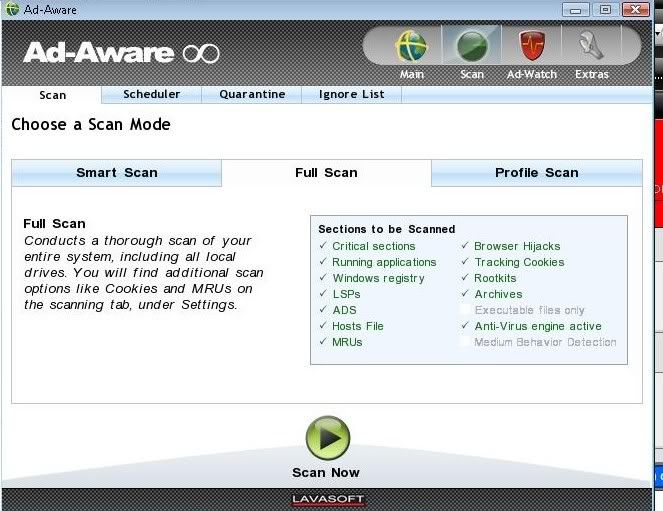Toggle Archives checkmark

point(465,294)
